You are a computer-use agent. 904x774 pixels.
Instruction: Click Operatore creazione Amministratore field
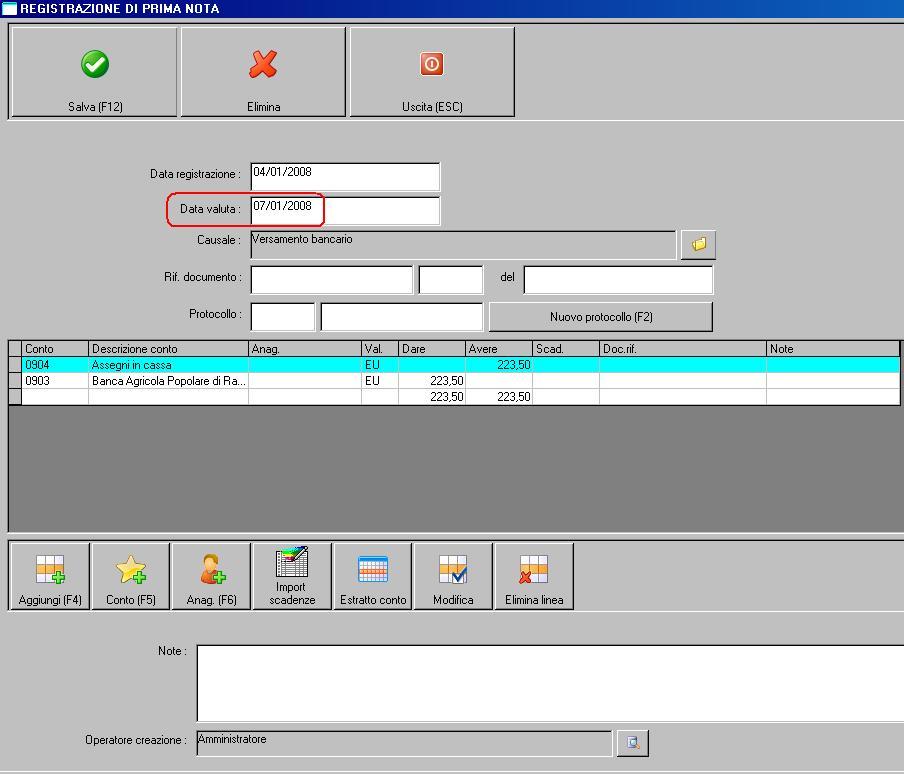pos(404,743)
